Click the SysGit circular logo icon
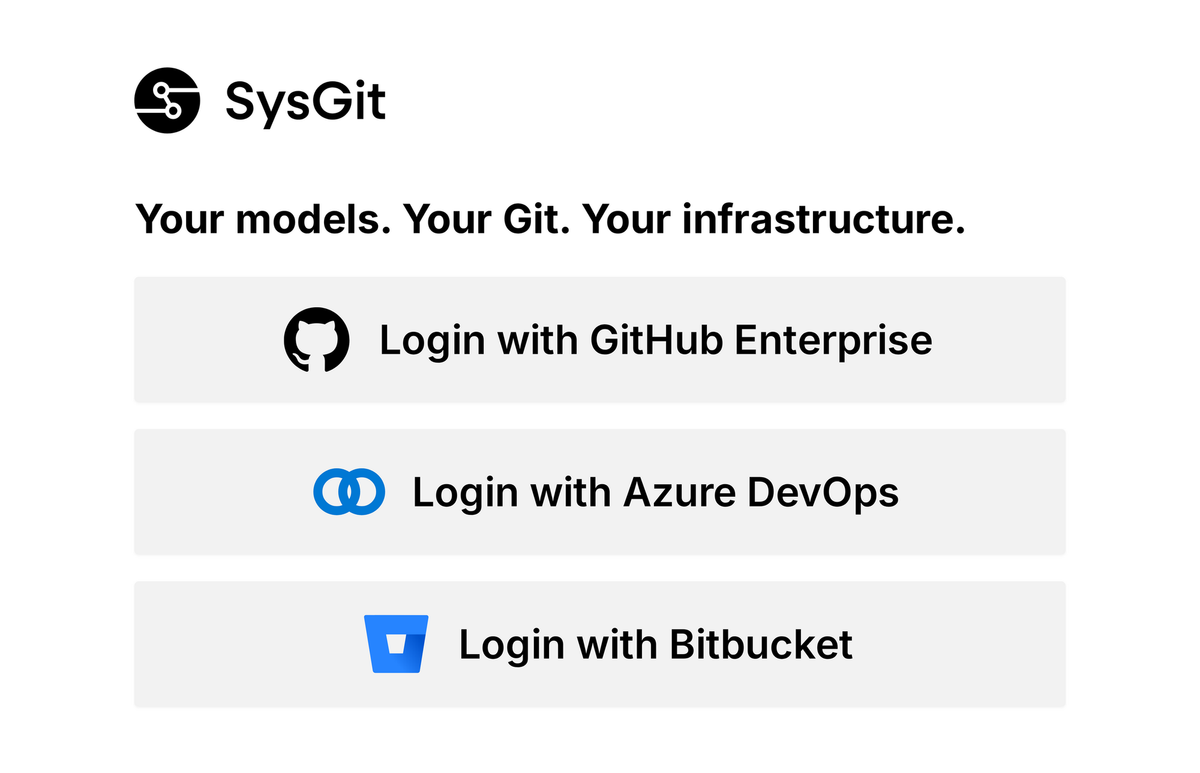The image size is (1200, 773). tap(167, 100)
